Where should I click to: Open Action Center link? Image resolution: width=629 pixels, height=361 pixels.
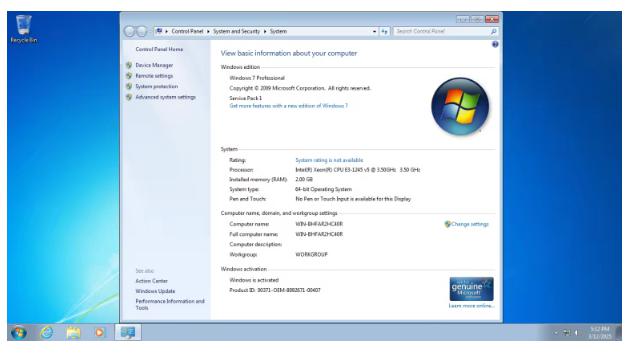tap(152, 281)
